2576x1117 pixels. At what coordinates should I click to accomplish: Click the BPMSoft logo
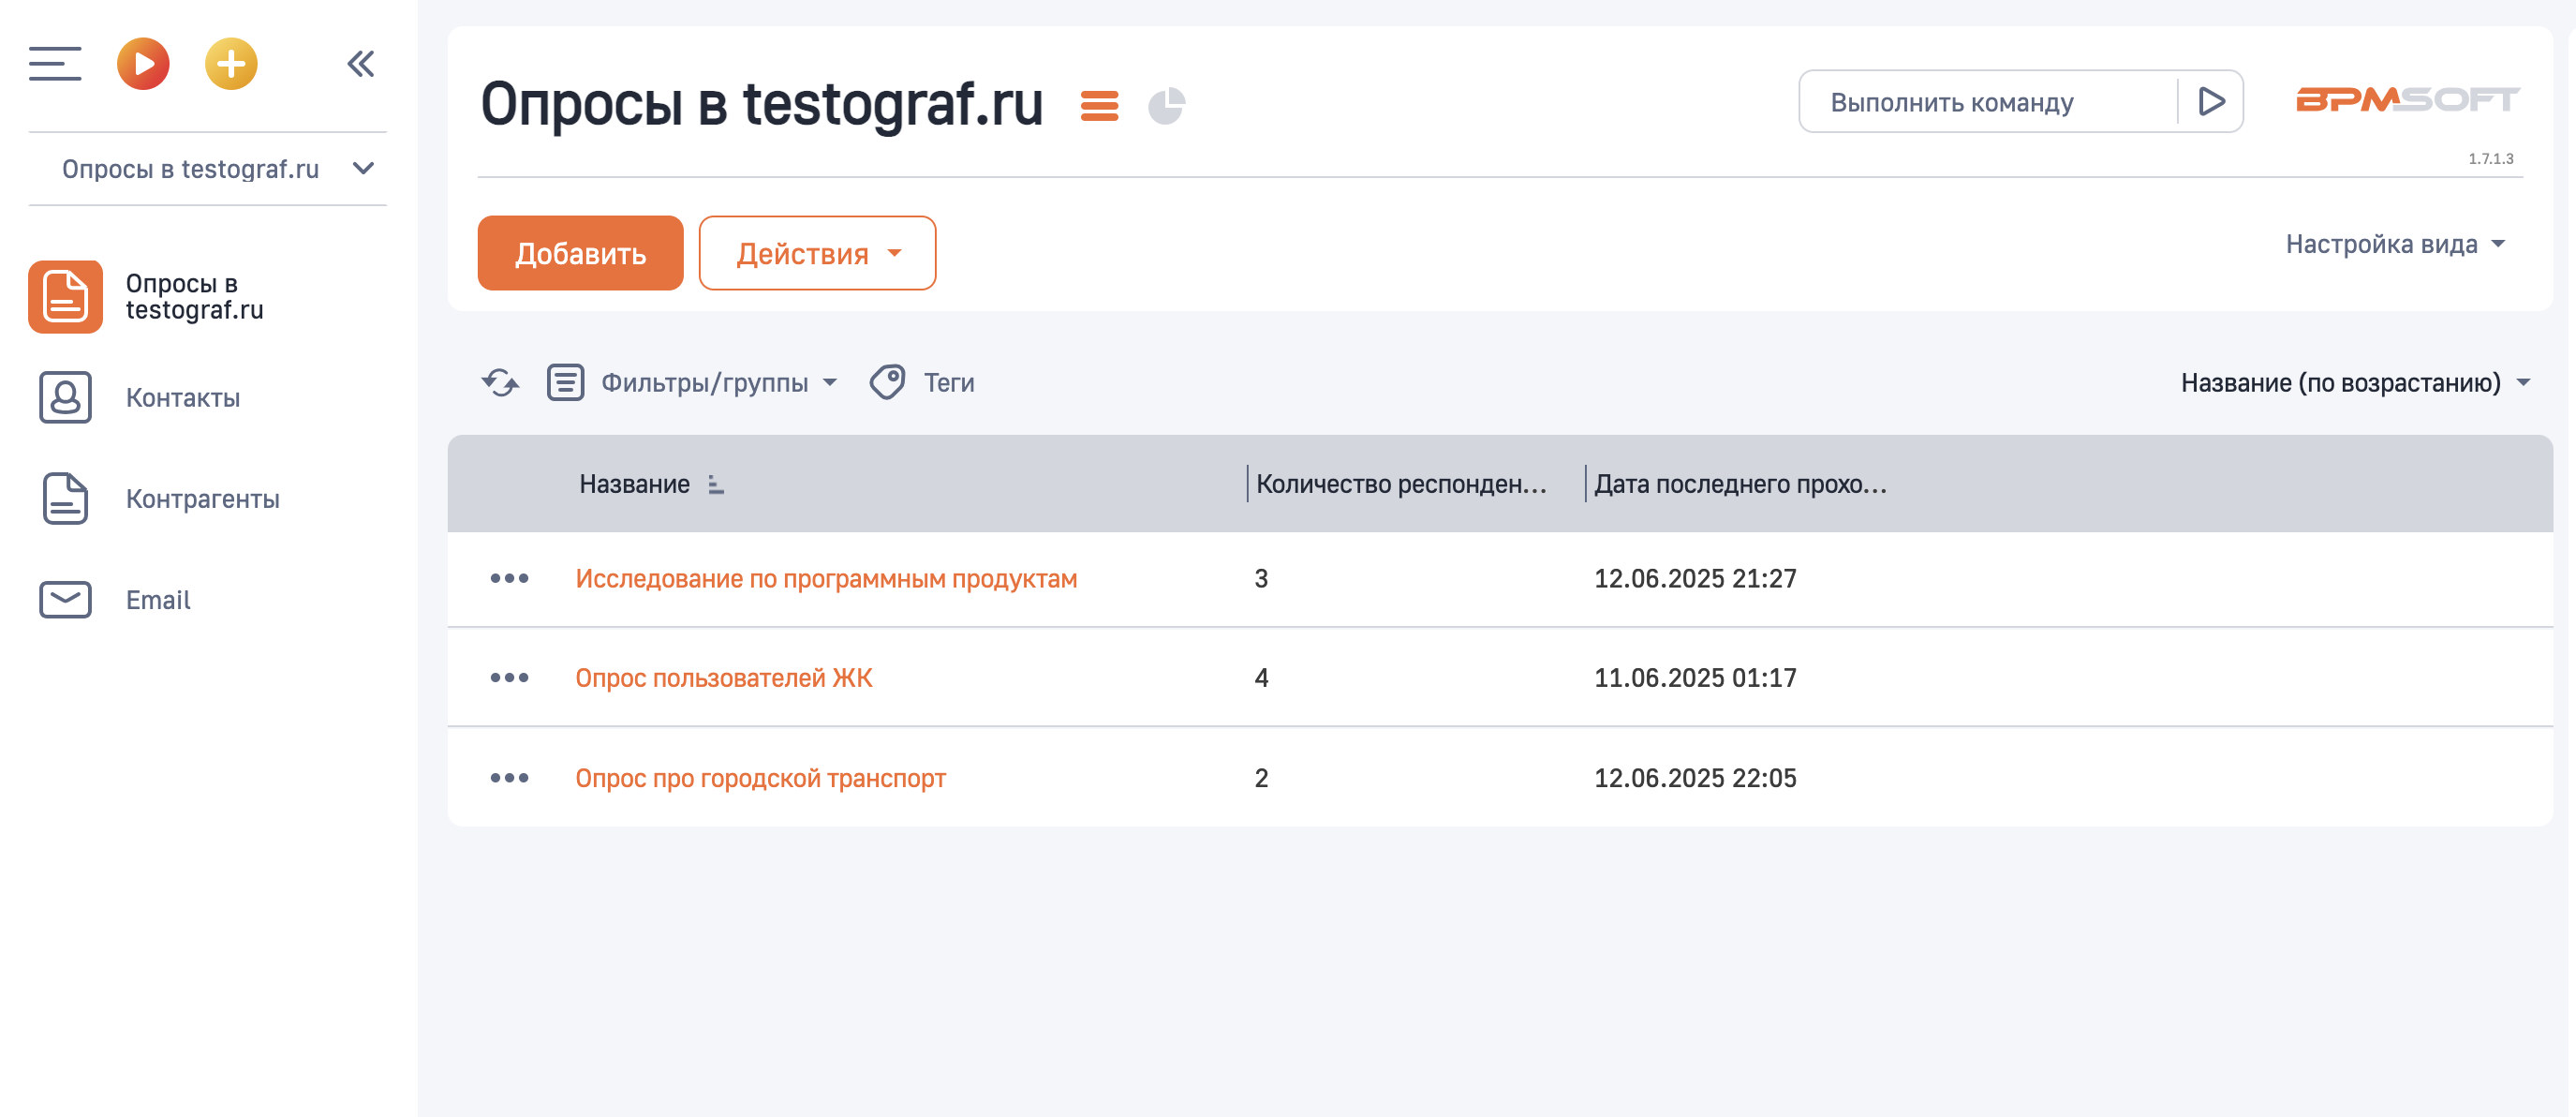[x=2408, y=100]
